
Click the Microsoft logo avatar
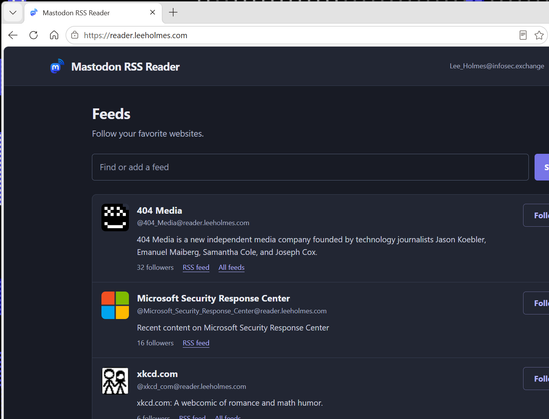click(x=115, y=305)
